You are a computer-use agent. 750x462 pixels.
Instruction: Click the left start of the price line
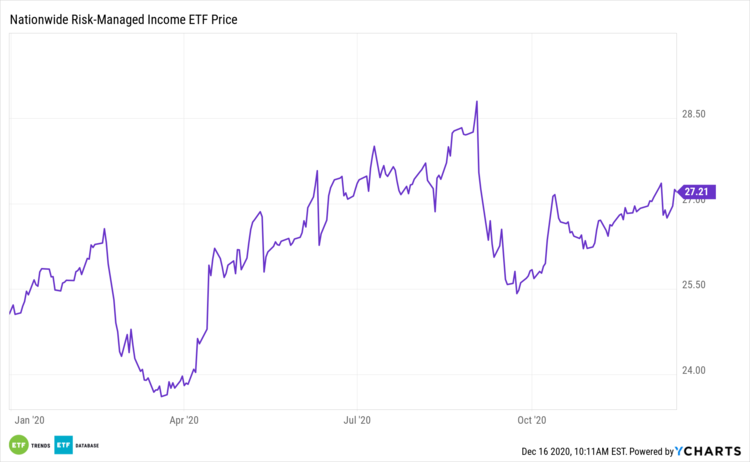click(10, 313)
